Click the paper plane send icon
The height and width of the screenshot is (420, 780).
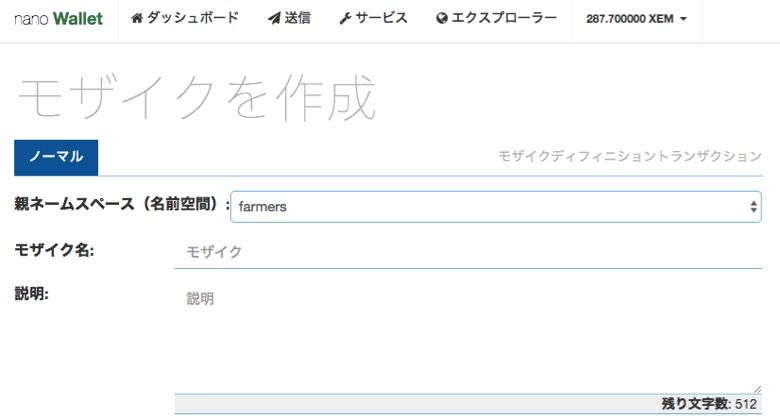pyautogui.click(x=274, y=19)
